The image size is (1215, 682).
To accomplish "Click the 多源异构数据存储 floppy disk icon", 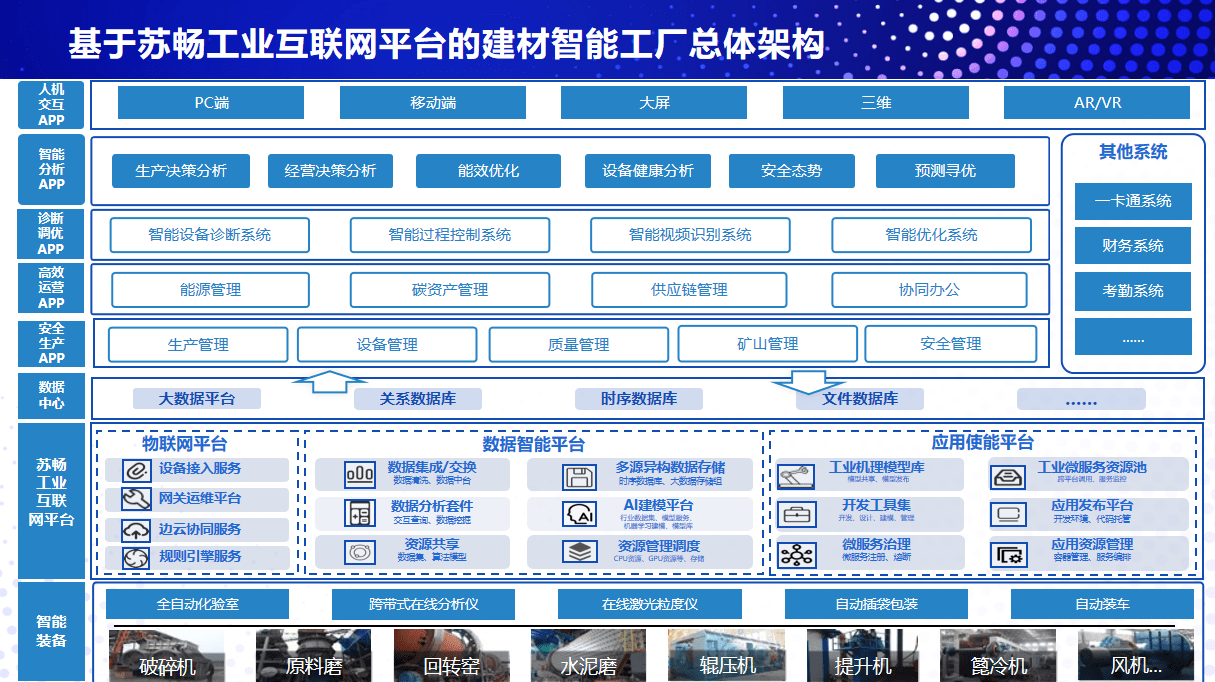I will [578, 476].
